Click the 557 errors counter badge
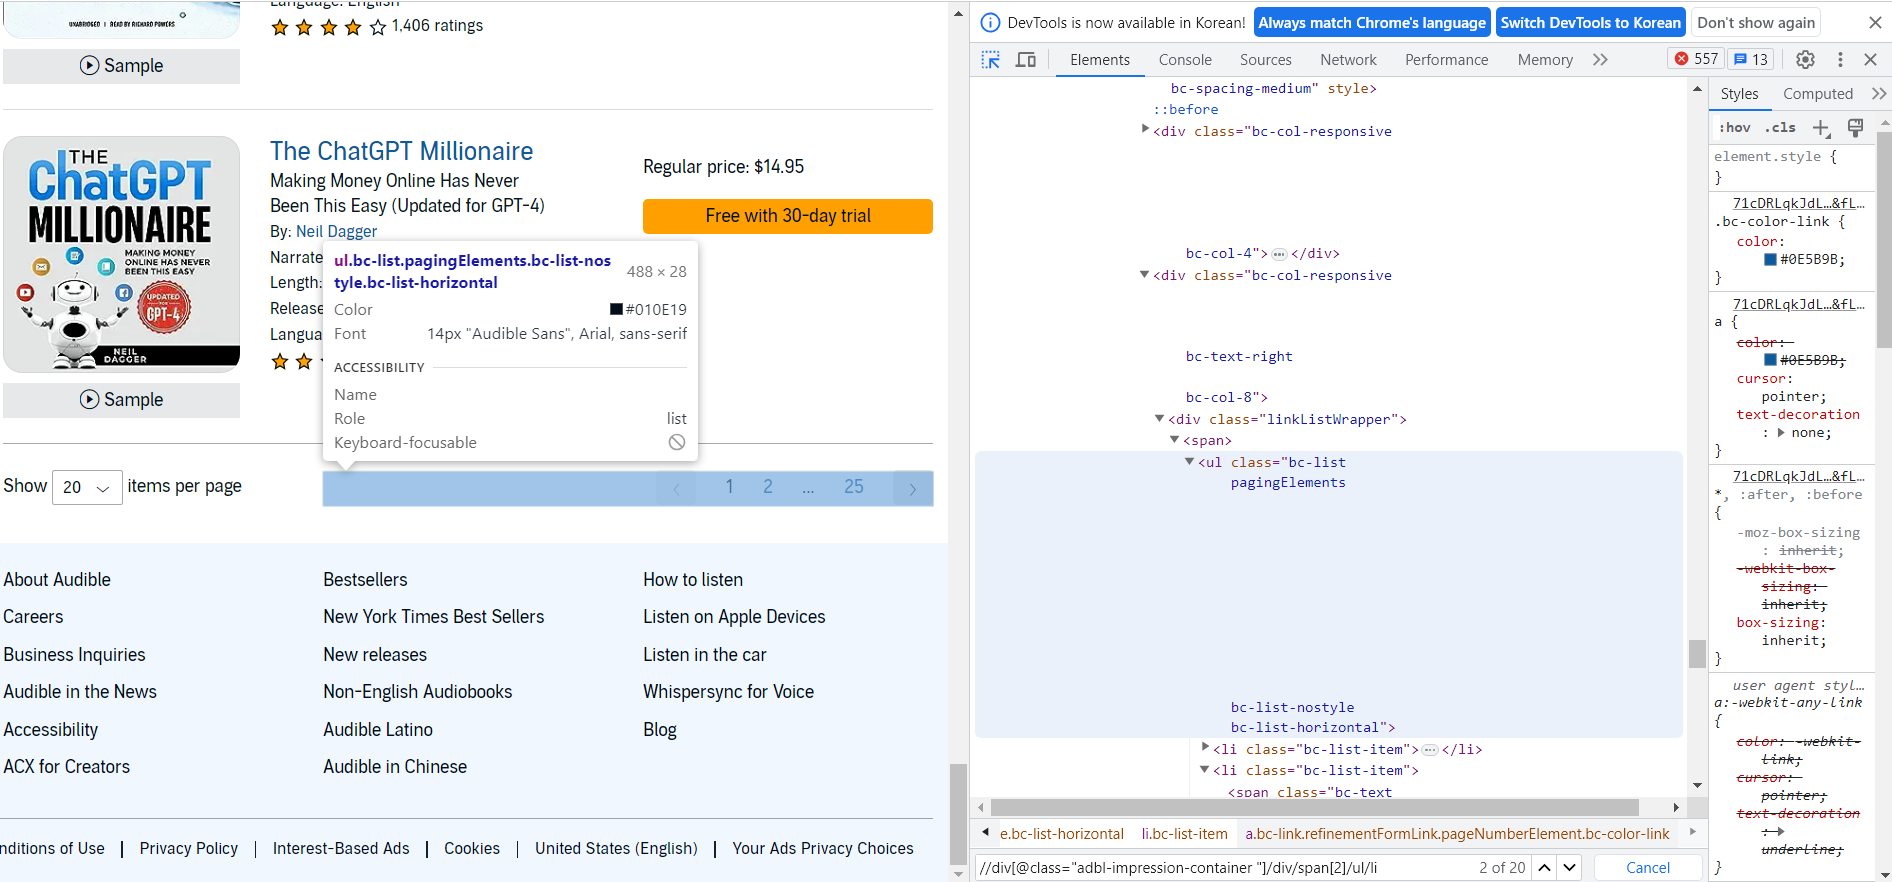The width and height of the screenshot is (1892, 882). [x=1697, y=59]
